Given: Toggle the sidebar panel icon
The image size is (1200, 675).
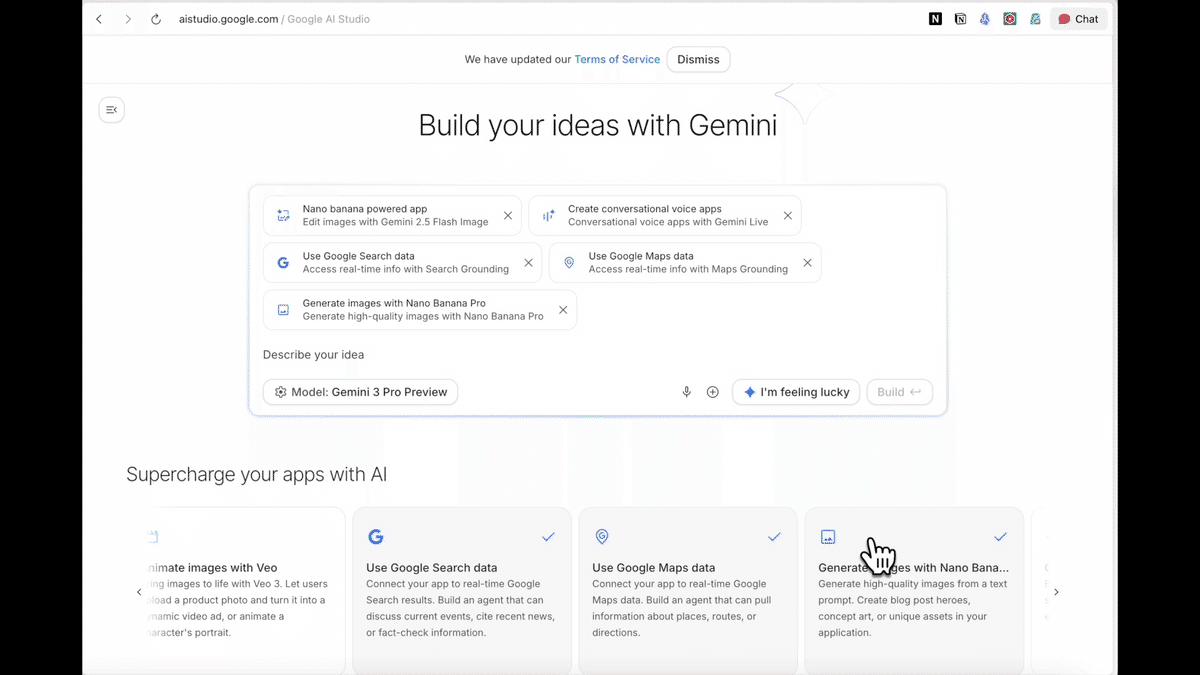Looking at the screenshot, I should (112, 110).
